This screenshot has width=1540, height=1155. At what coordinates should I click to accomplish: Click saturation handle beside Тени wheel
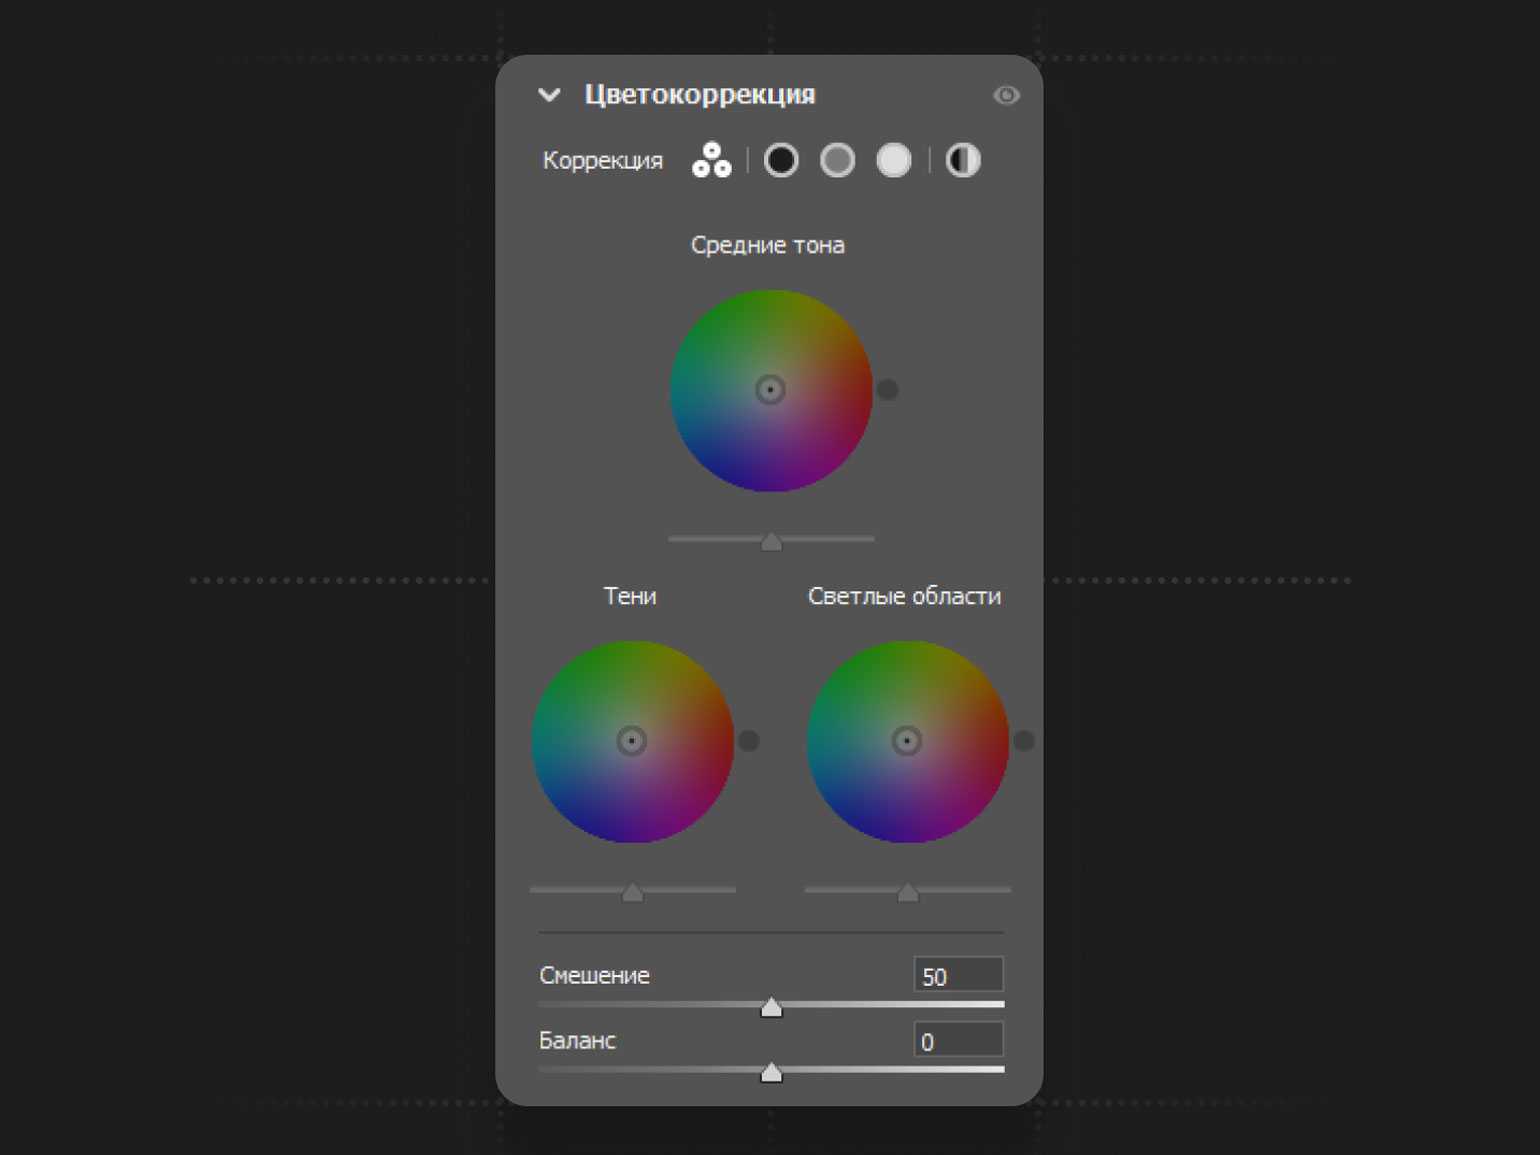(748, 741)
